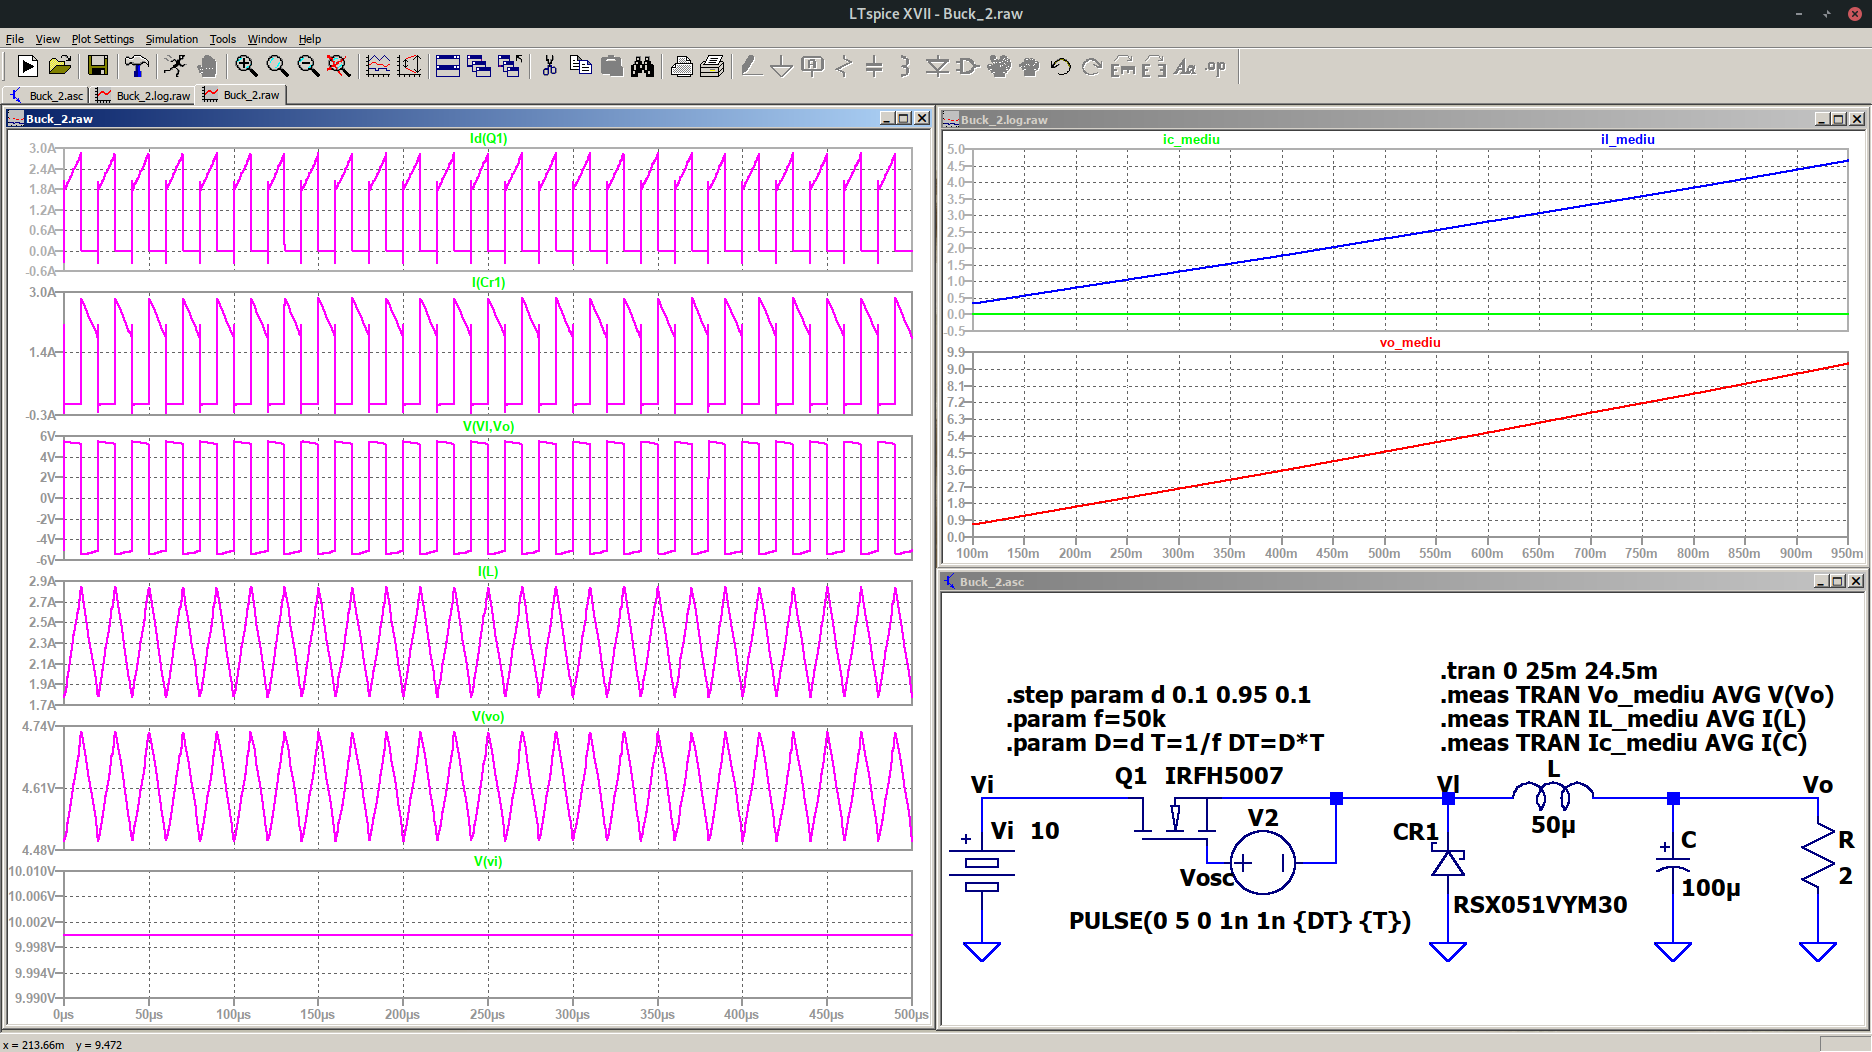Click the Move hand icon
Viewport: 1872px width, 1052px height.
coord(998,67)
